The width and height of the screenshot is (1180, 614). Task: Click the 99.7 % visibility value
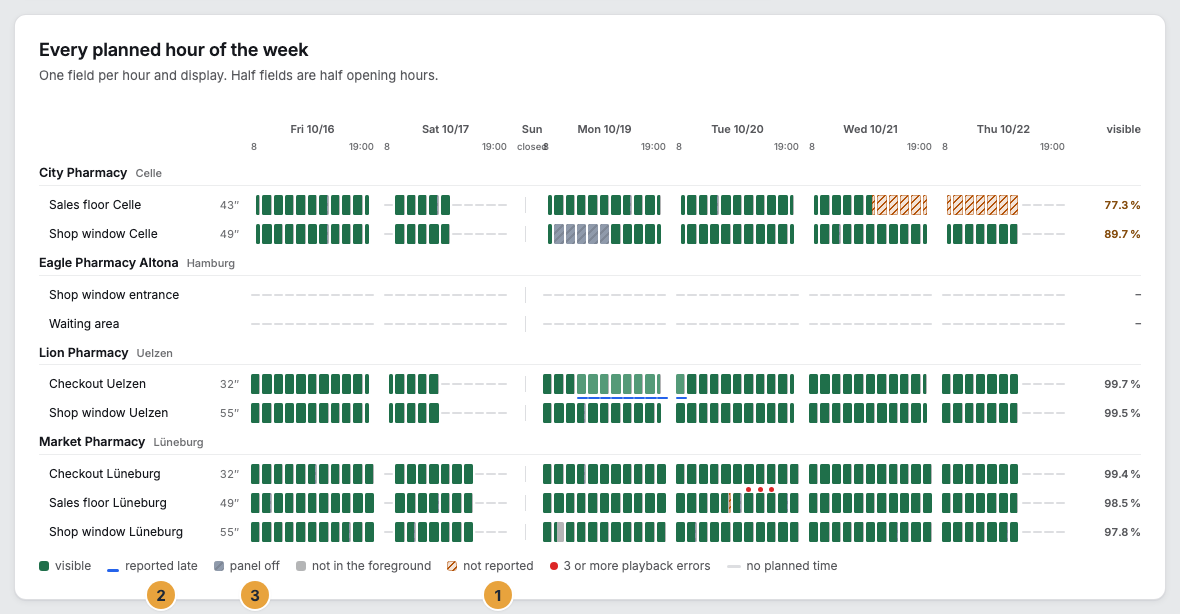pos(1122,384)
